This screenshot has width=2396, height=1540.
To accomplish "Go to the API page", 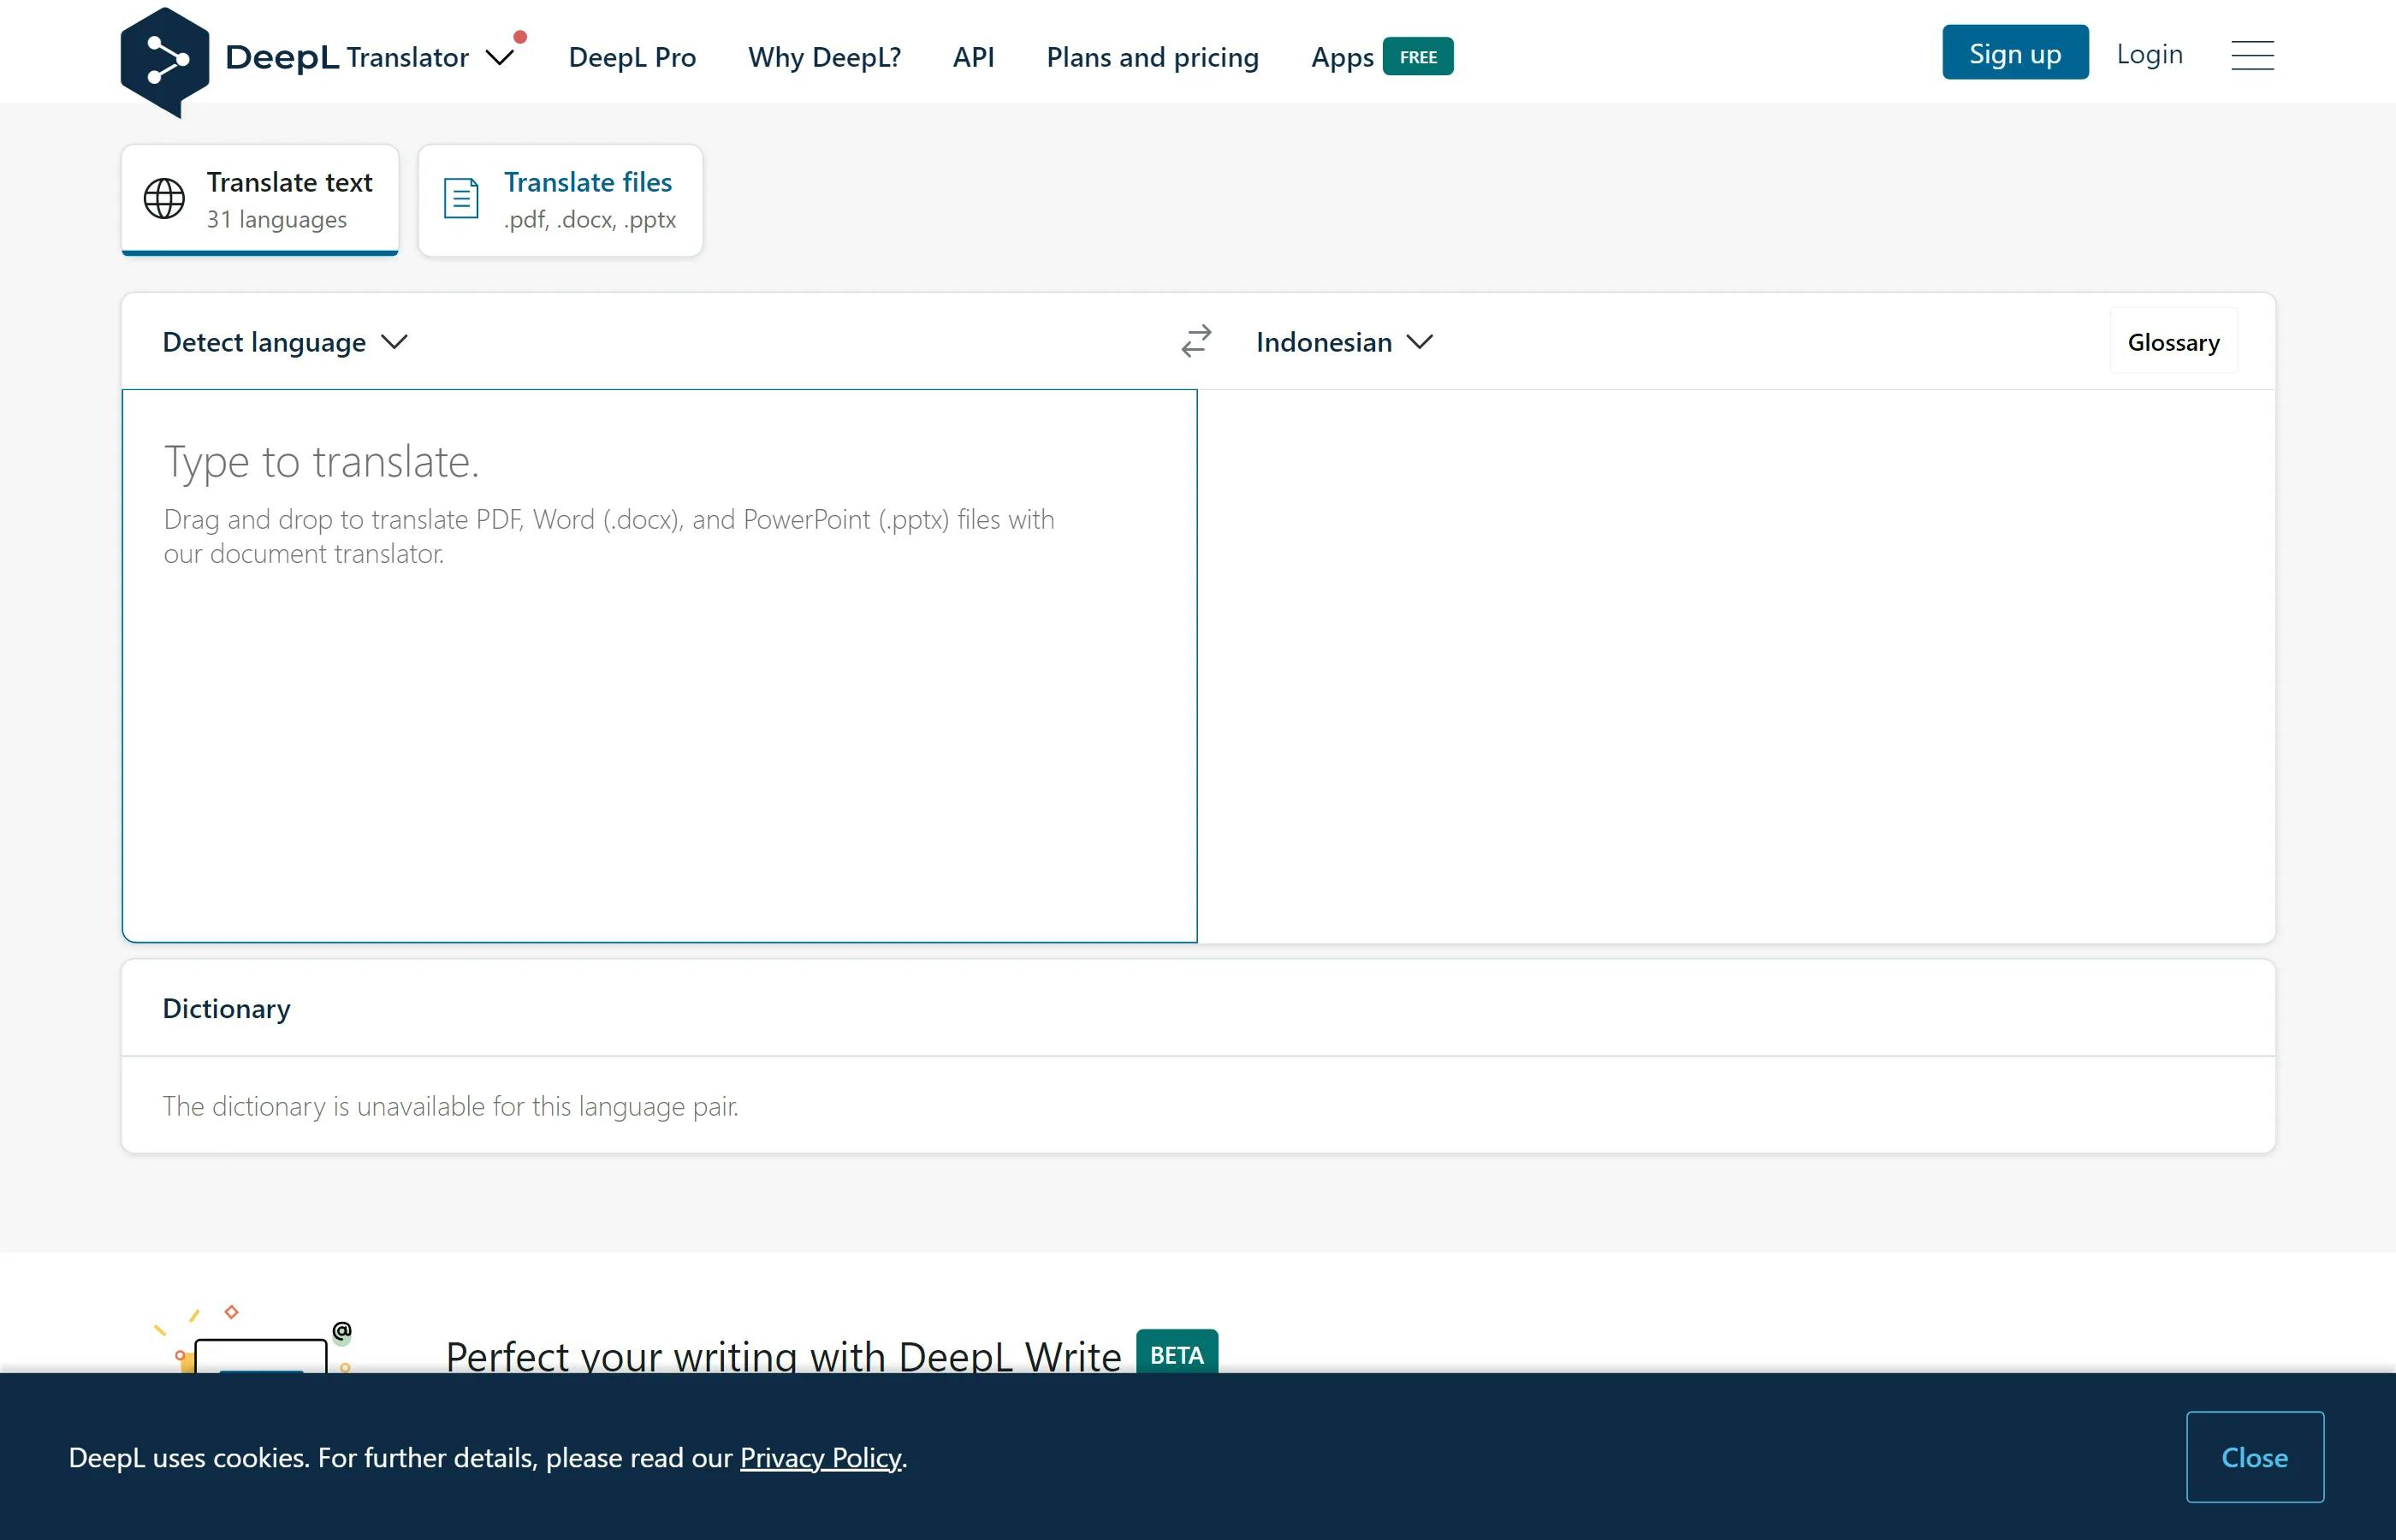I will point(973,57).
